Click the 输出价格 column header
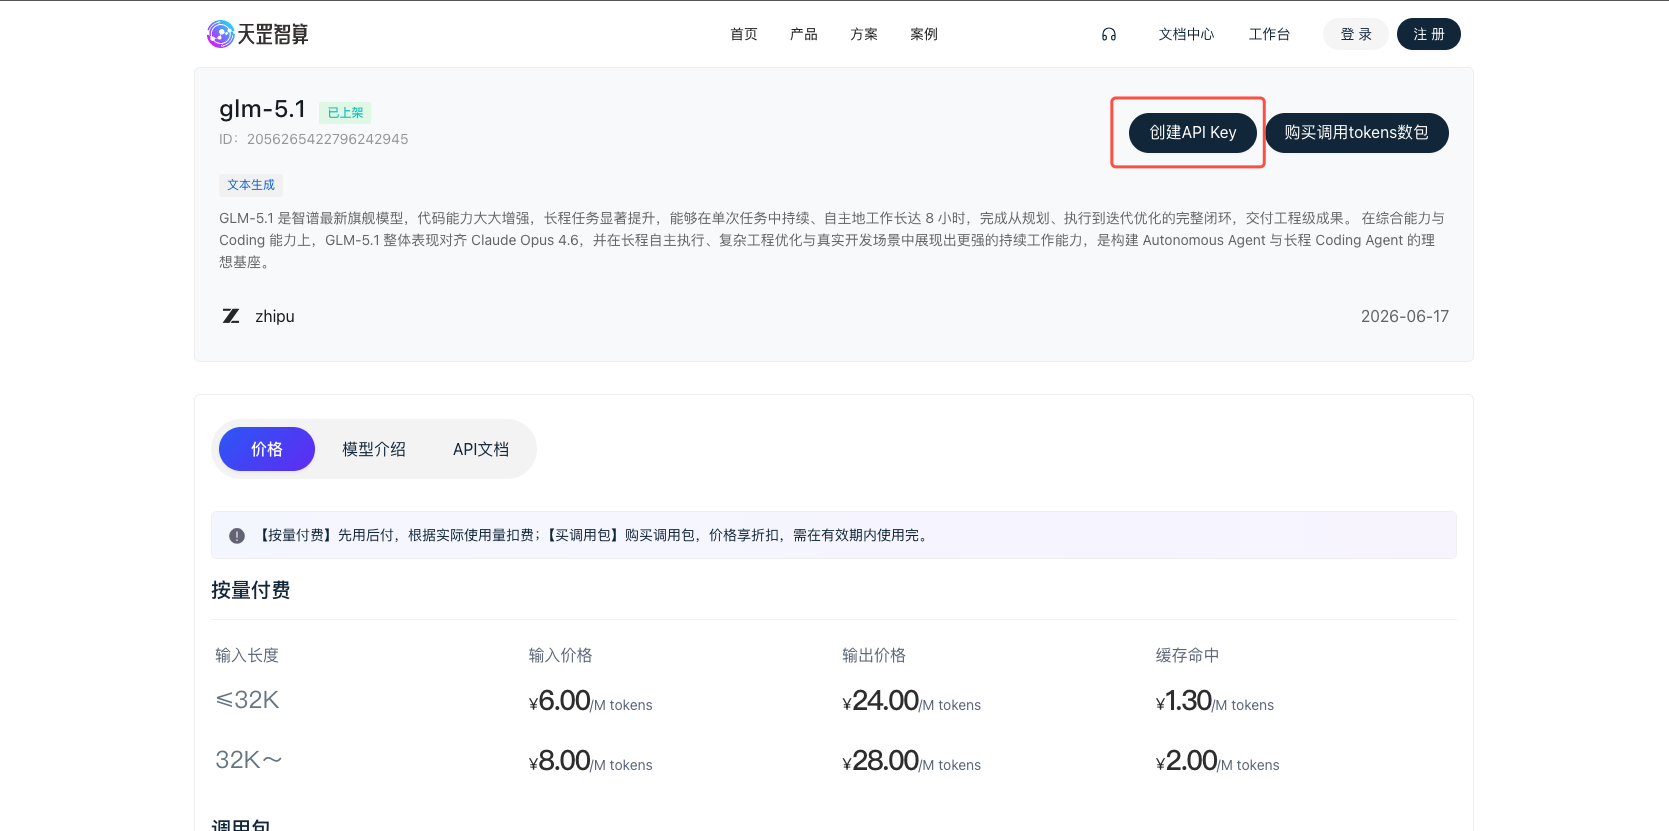The height and width of the screenshot is (831, 1669). [x=874, y=655]
